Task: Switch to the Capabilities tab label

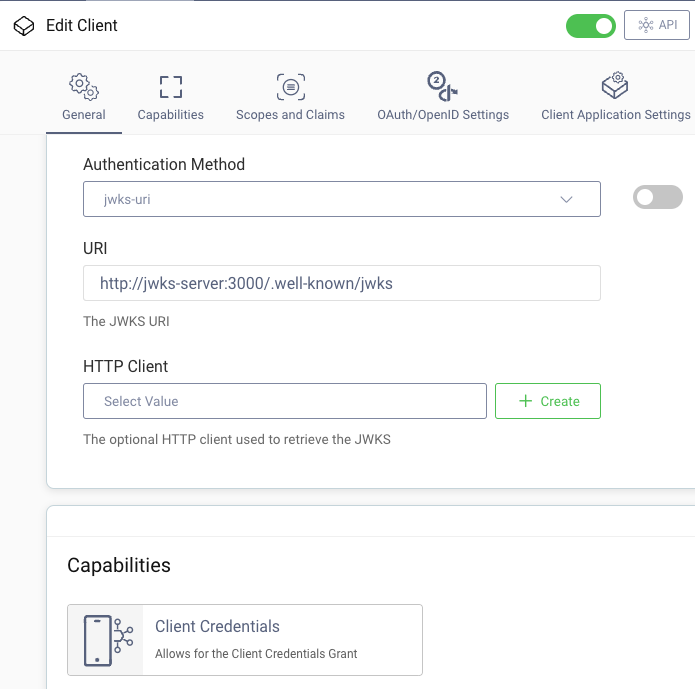Action: [171, 115]
